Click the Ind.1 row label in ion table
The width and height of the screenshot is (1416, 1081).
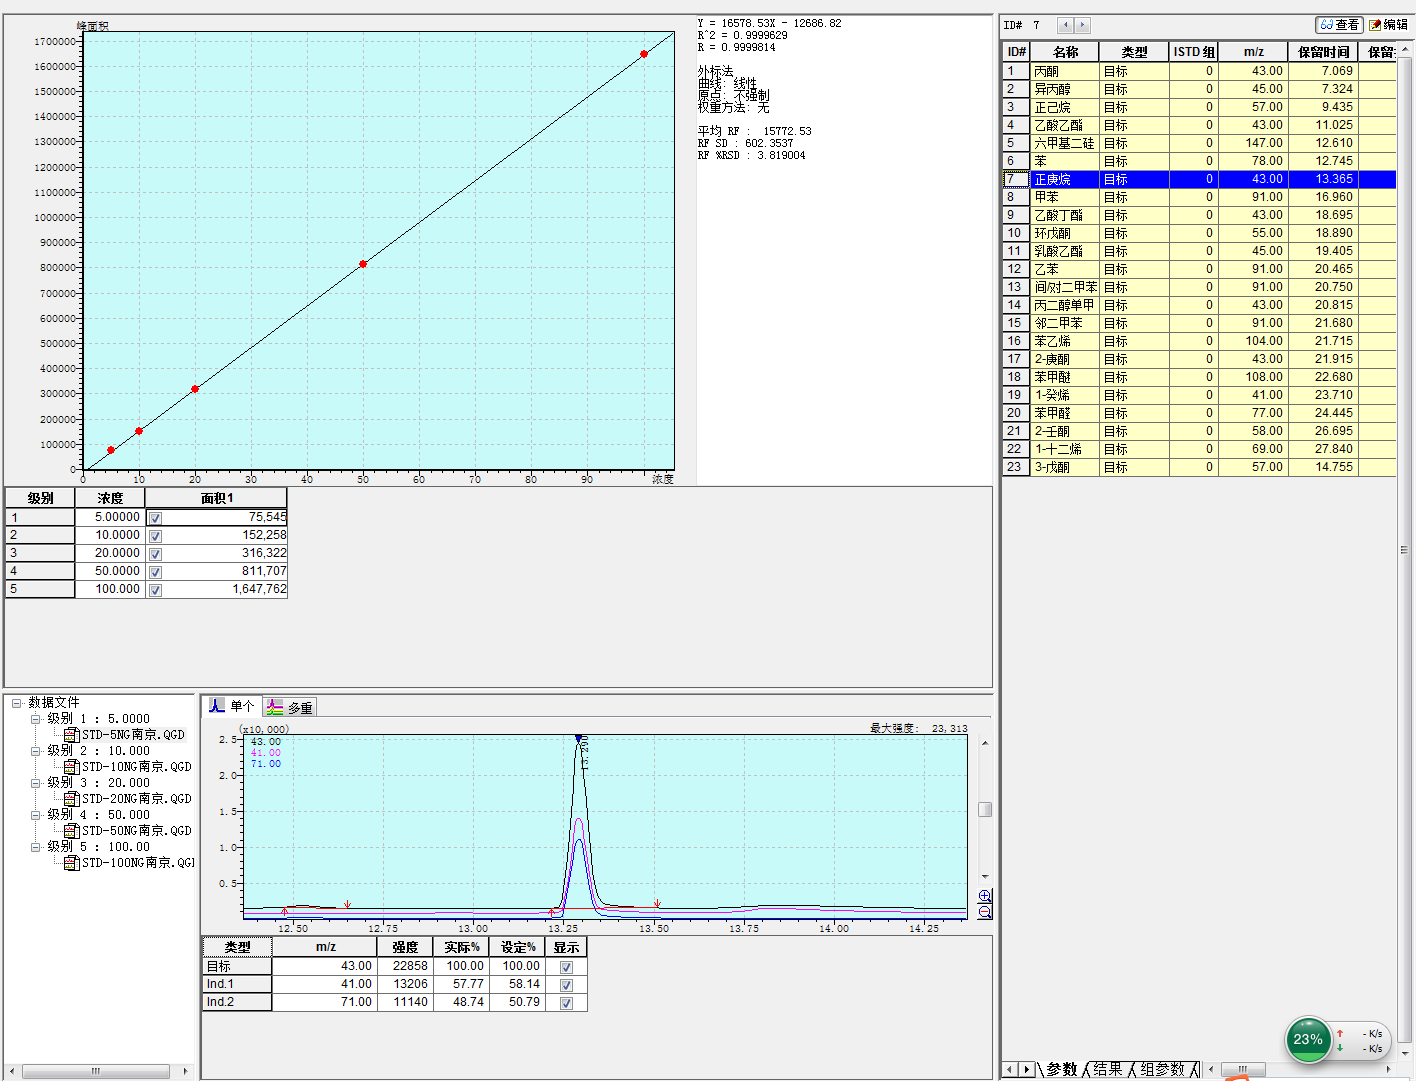237,985
